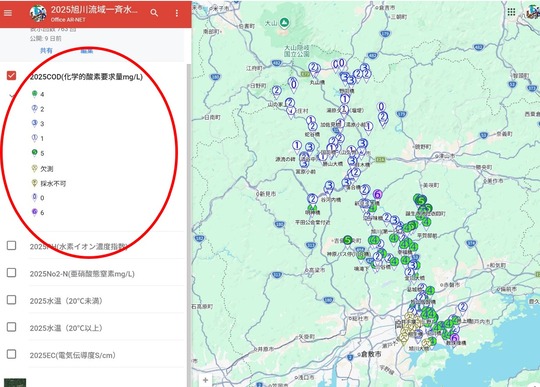The width and height of the screenshot is (540, 387).
Task: Click the green 5 marker near 吉備中央町
Action: point(348,240)
